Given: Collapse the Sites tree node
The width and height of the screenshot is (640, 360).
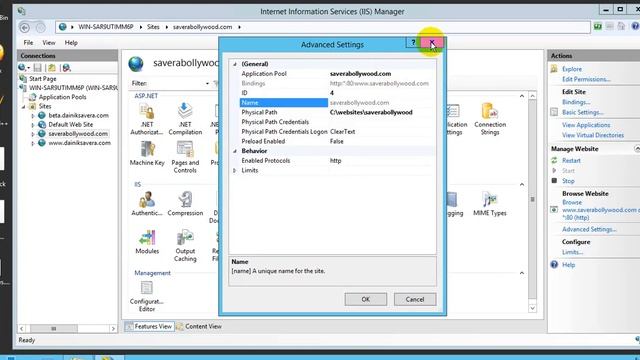Looking at the screenshot, I should pos(24,107).
